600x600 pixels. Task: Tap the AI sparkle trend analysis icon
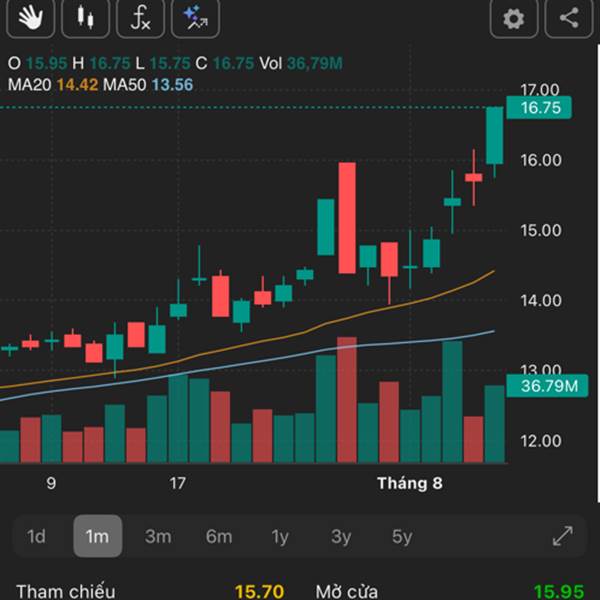point(195,17)
